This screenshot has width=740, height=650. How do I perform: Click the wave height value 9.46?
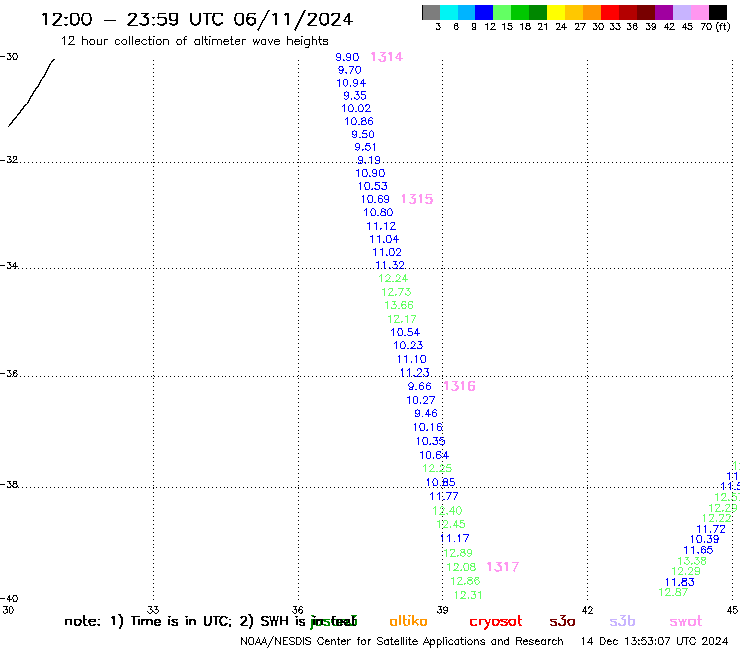(x=426, y=414)
